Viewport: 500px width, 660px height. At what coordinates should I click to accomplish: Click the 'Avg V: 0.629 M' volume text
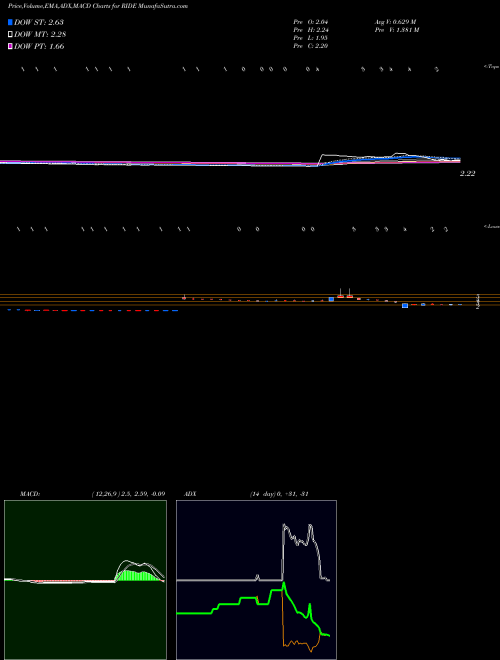pos(396,22)
